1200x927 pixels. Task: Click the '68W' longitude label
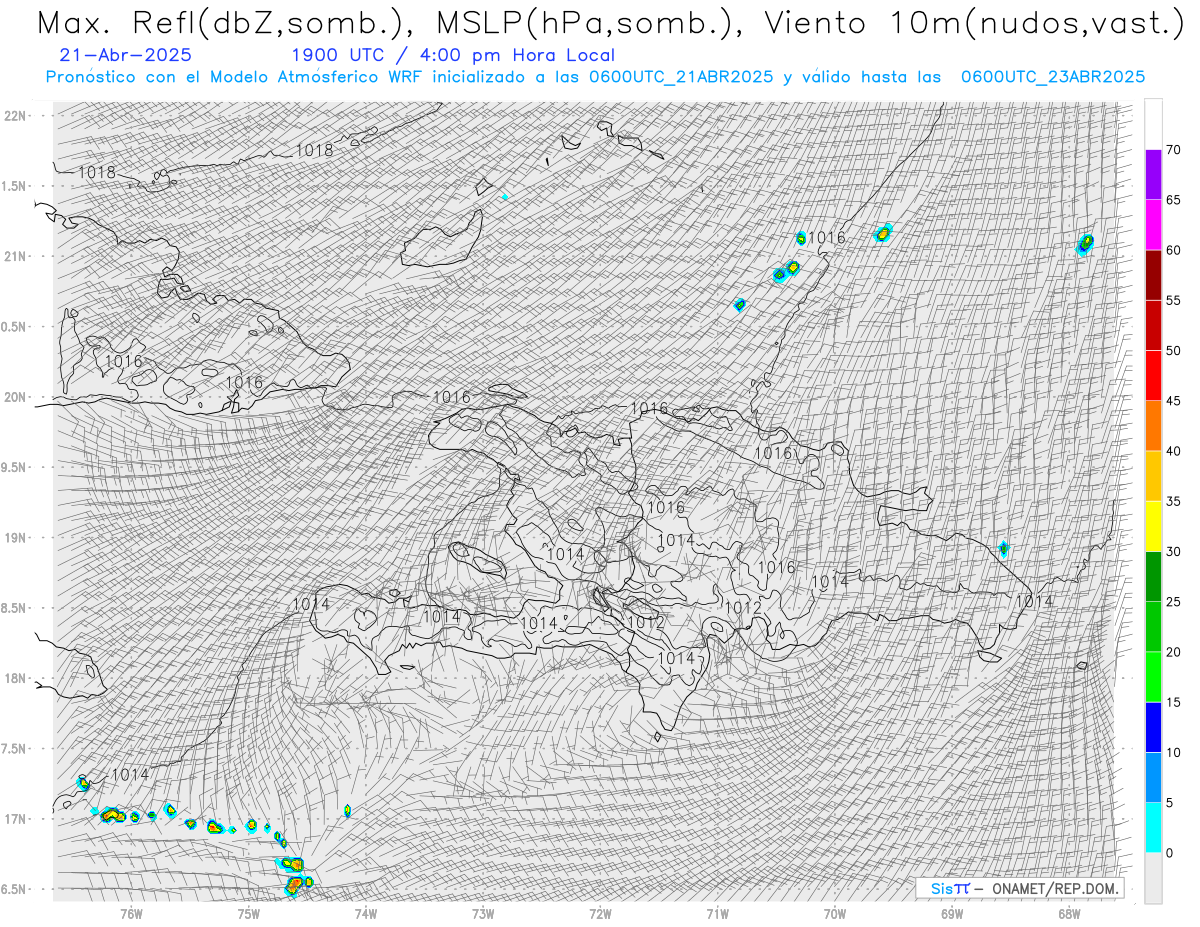pyautogui.click(x=1068, y=913)
